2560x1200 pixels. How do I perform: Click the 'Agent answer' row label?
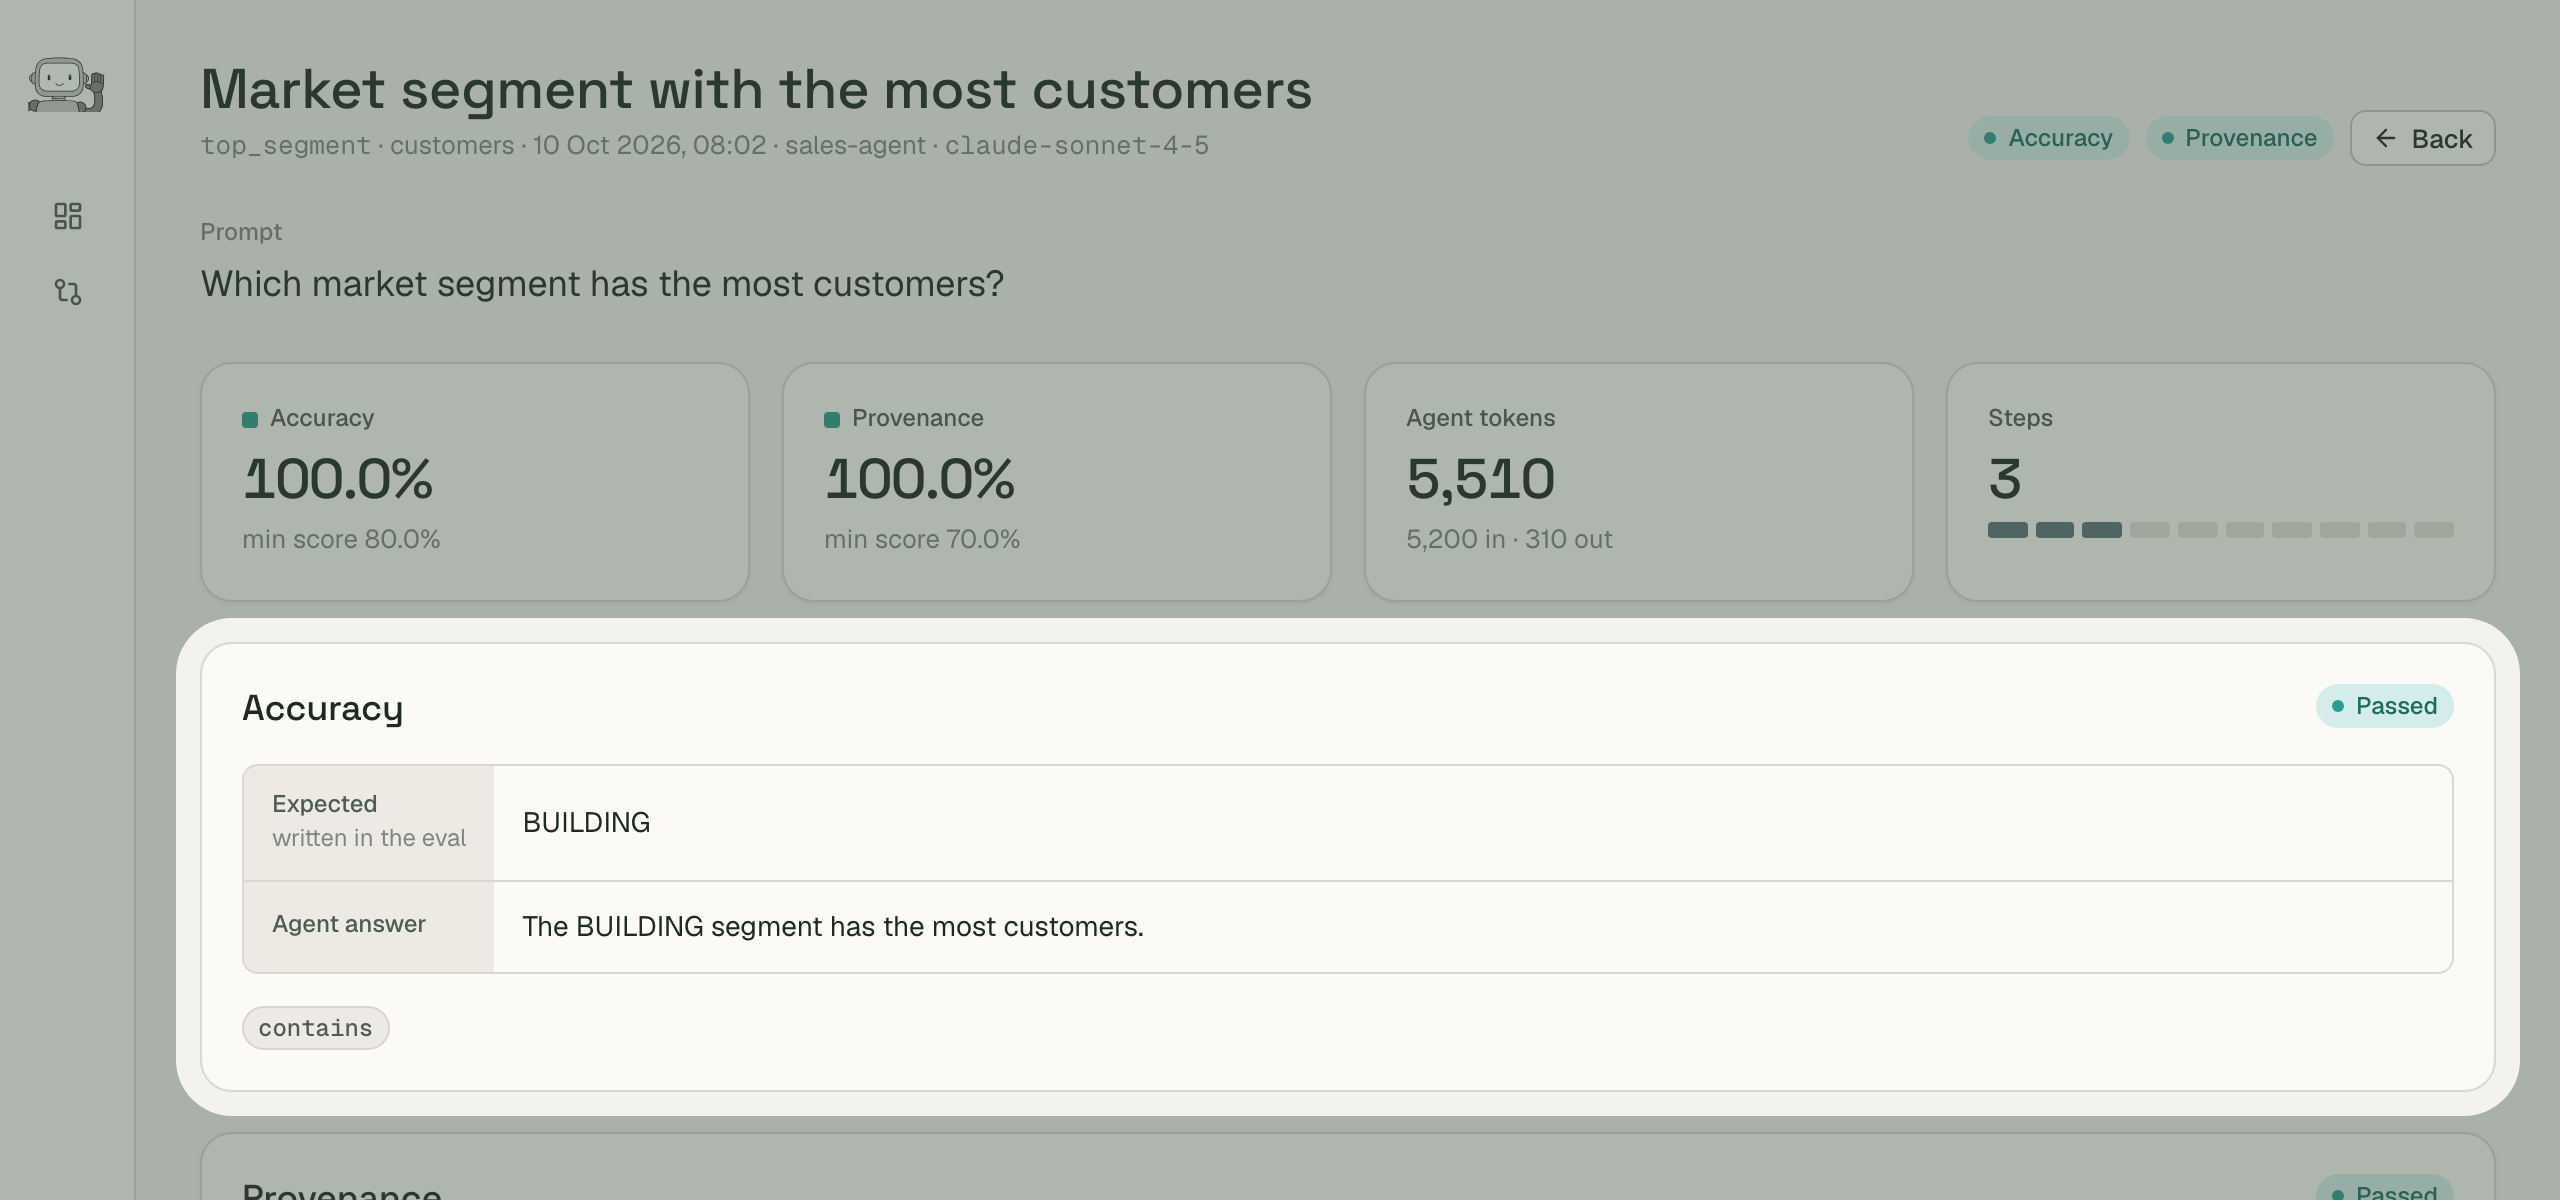pyautogui.click(x=349, y=924)
